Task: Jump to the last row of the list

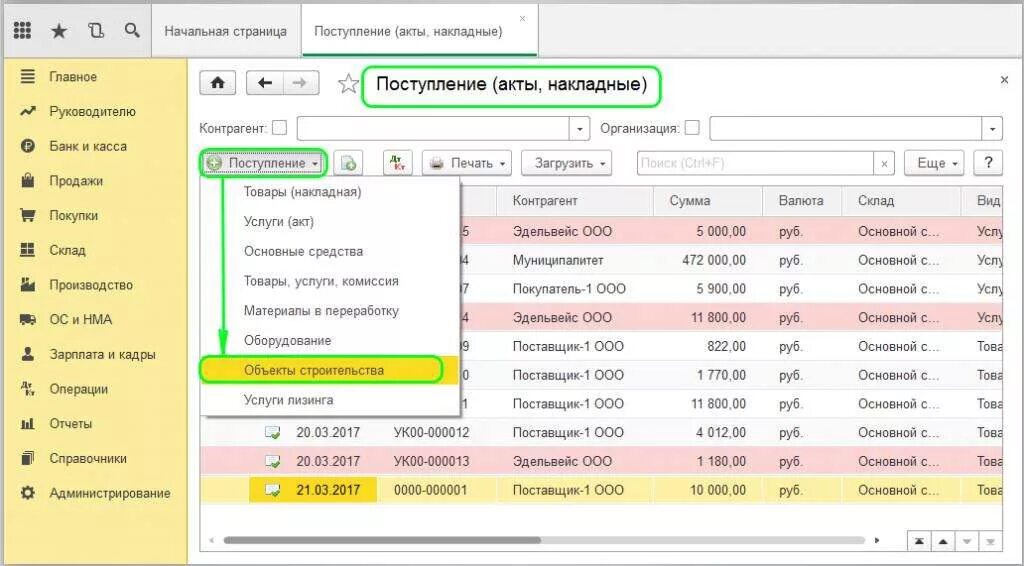Action: click(x=991, y=541)
